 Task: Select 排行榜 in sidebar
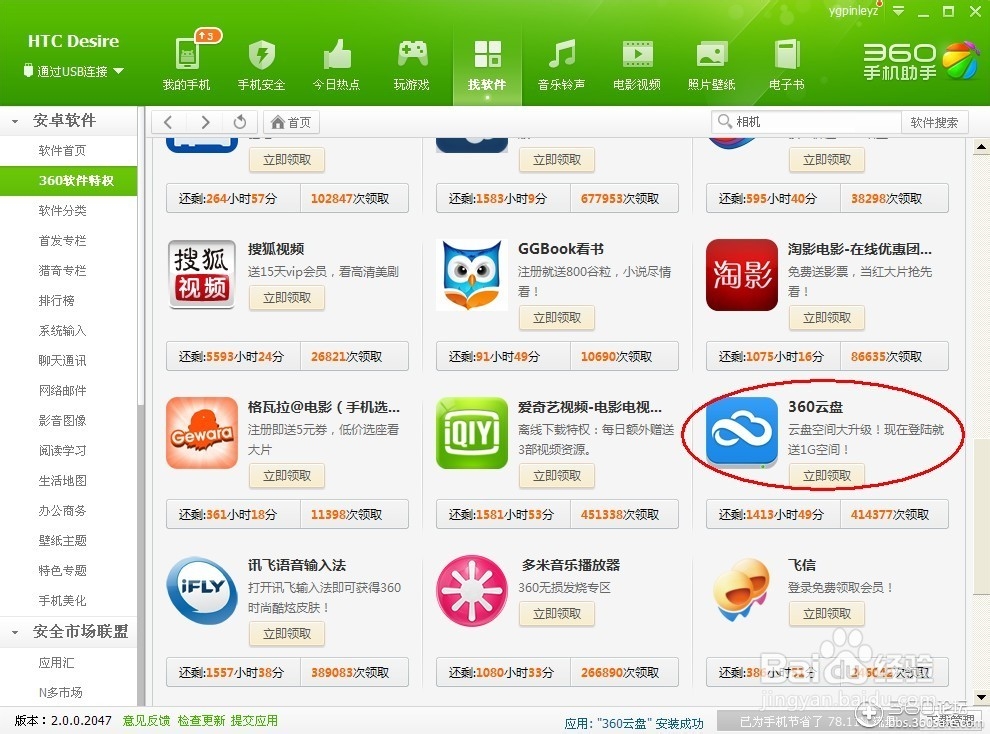[56, 300]
